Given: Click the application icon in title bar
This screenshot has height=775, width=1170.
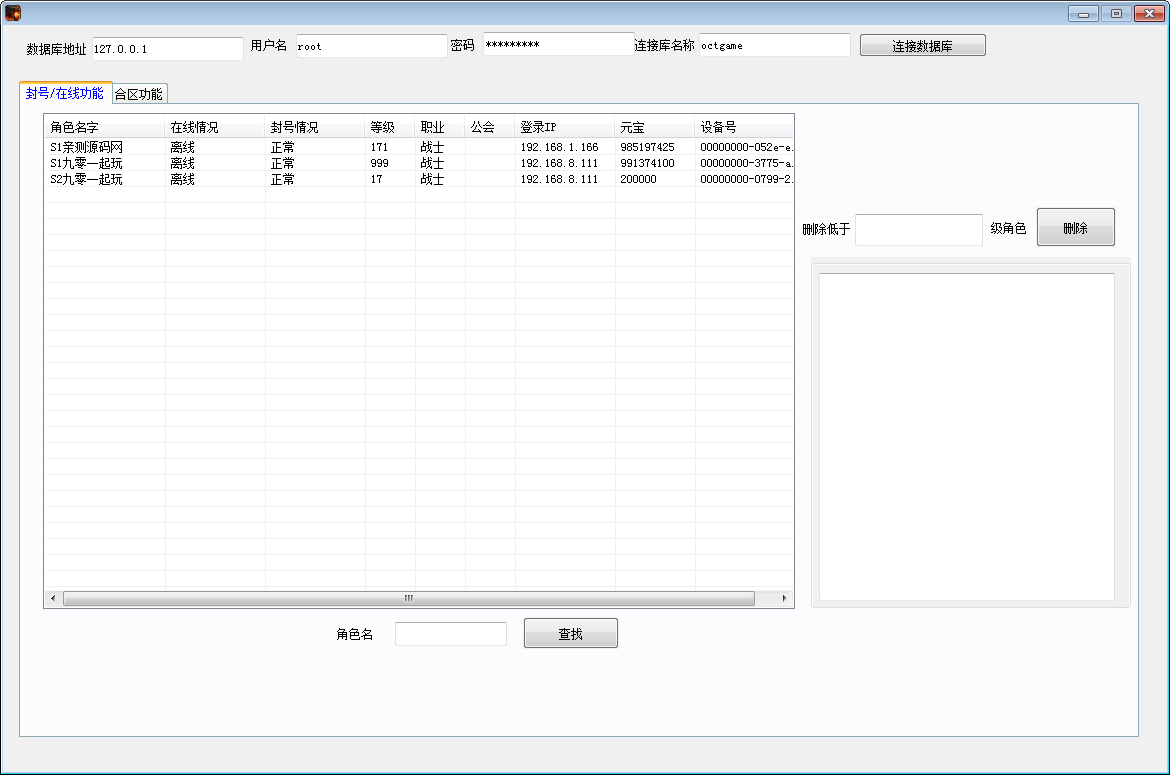Looking at the screenshot, I should click(13, 13).
